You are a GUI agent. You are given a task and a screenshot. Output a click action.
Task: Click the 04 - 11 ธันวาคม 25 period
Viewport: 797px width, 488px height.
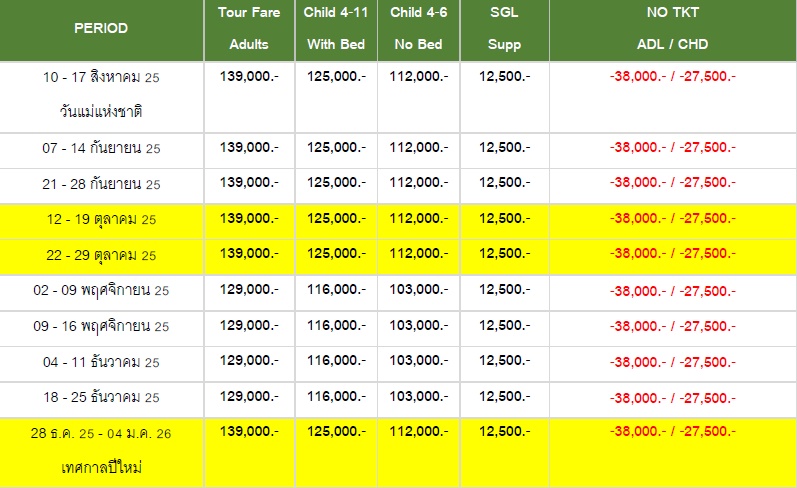(x=101, y=362)
